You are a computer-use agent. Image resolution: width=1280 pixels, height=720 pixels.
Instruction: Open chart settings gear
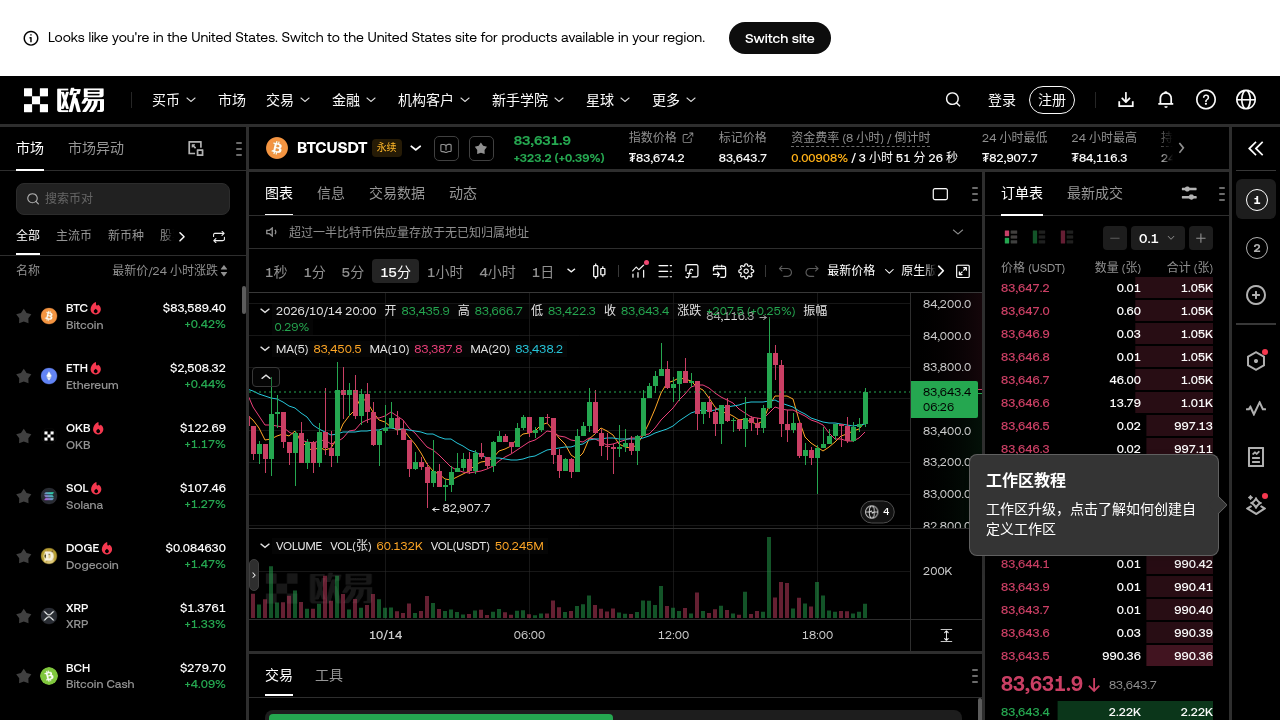[746, 271]
